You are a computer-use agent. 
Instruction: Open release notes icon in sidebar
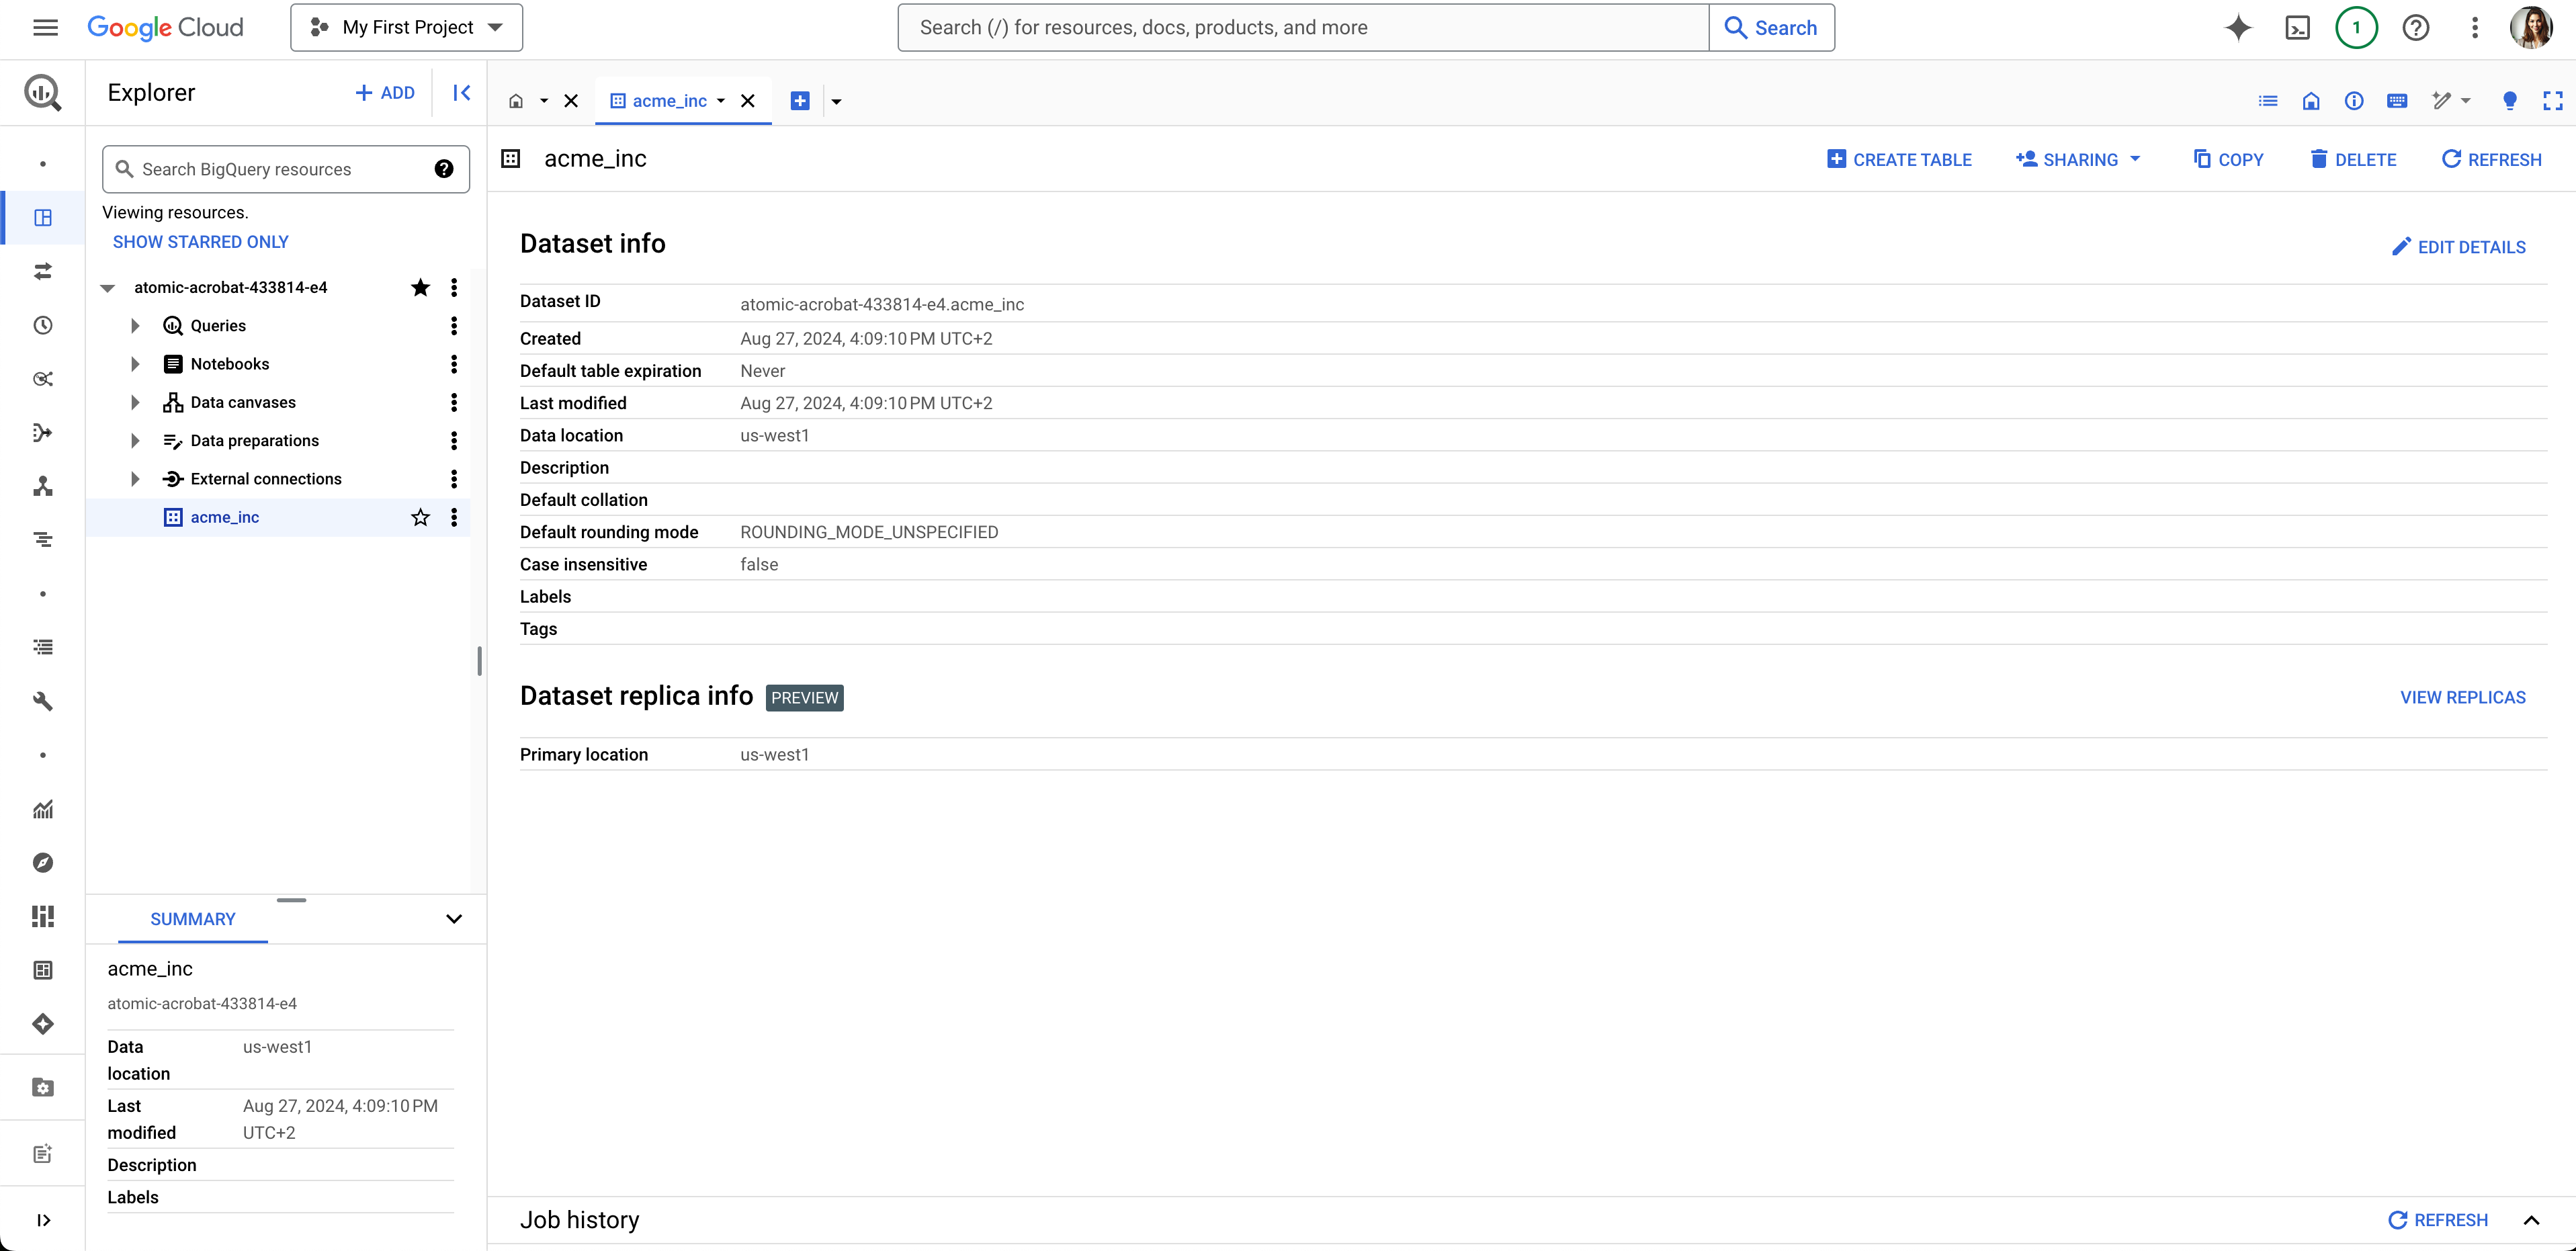pyautogui.click(x=43, y=1153)
